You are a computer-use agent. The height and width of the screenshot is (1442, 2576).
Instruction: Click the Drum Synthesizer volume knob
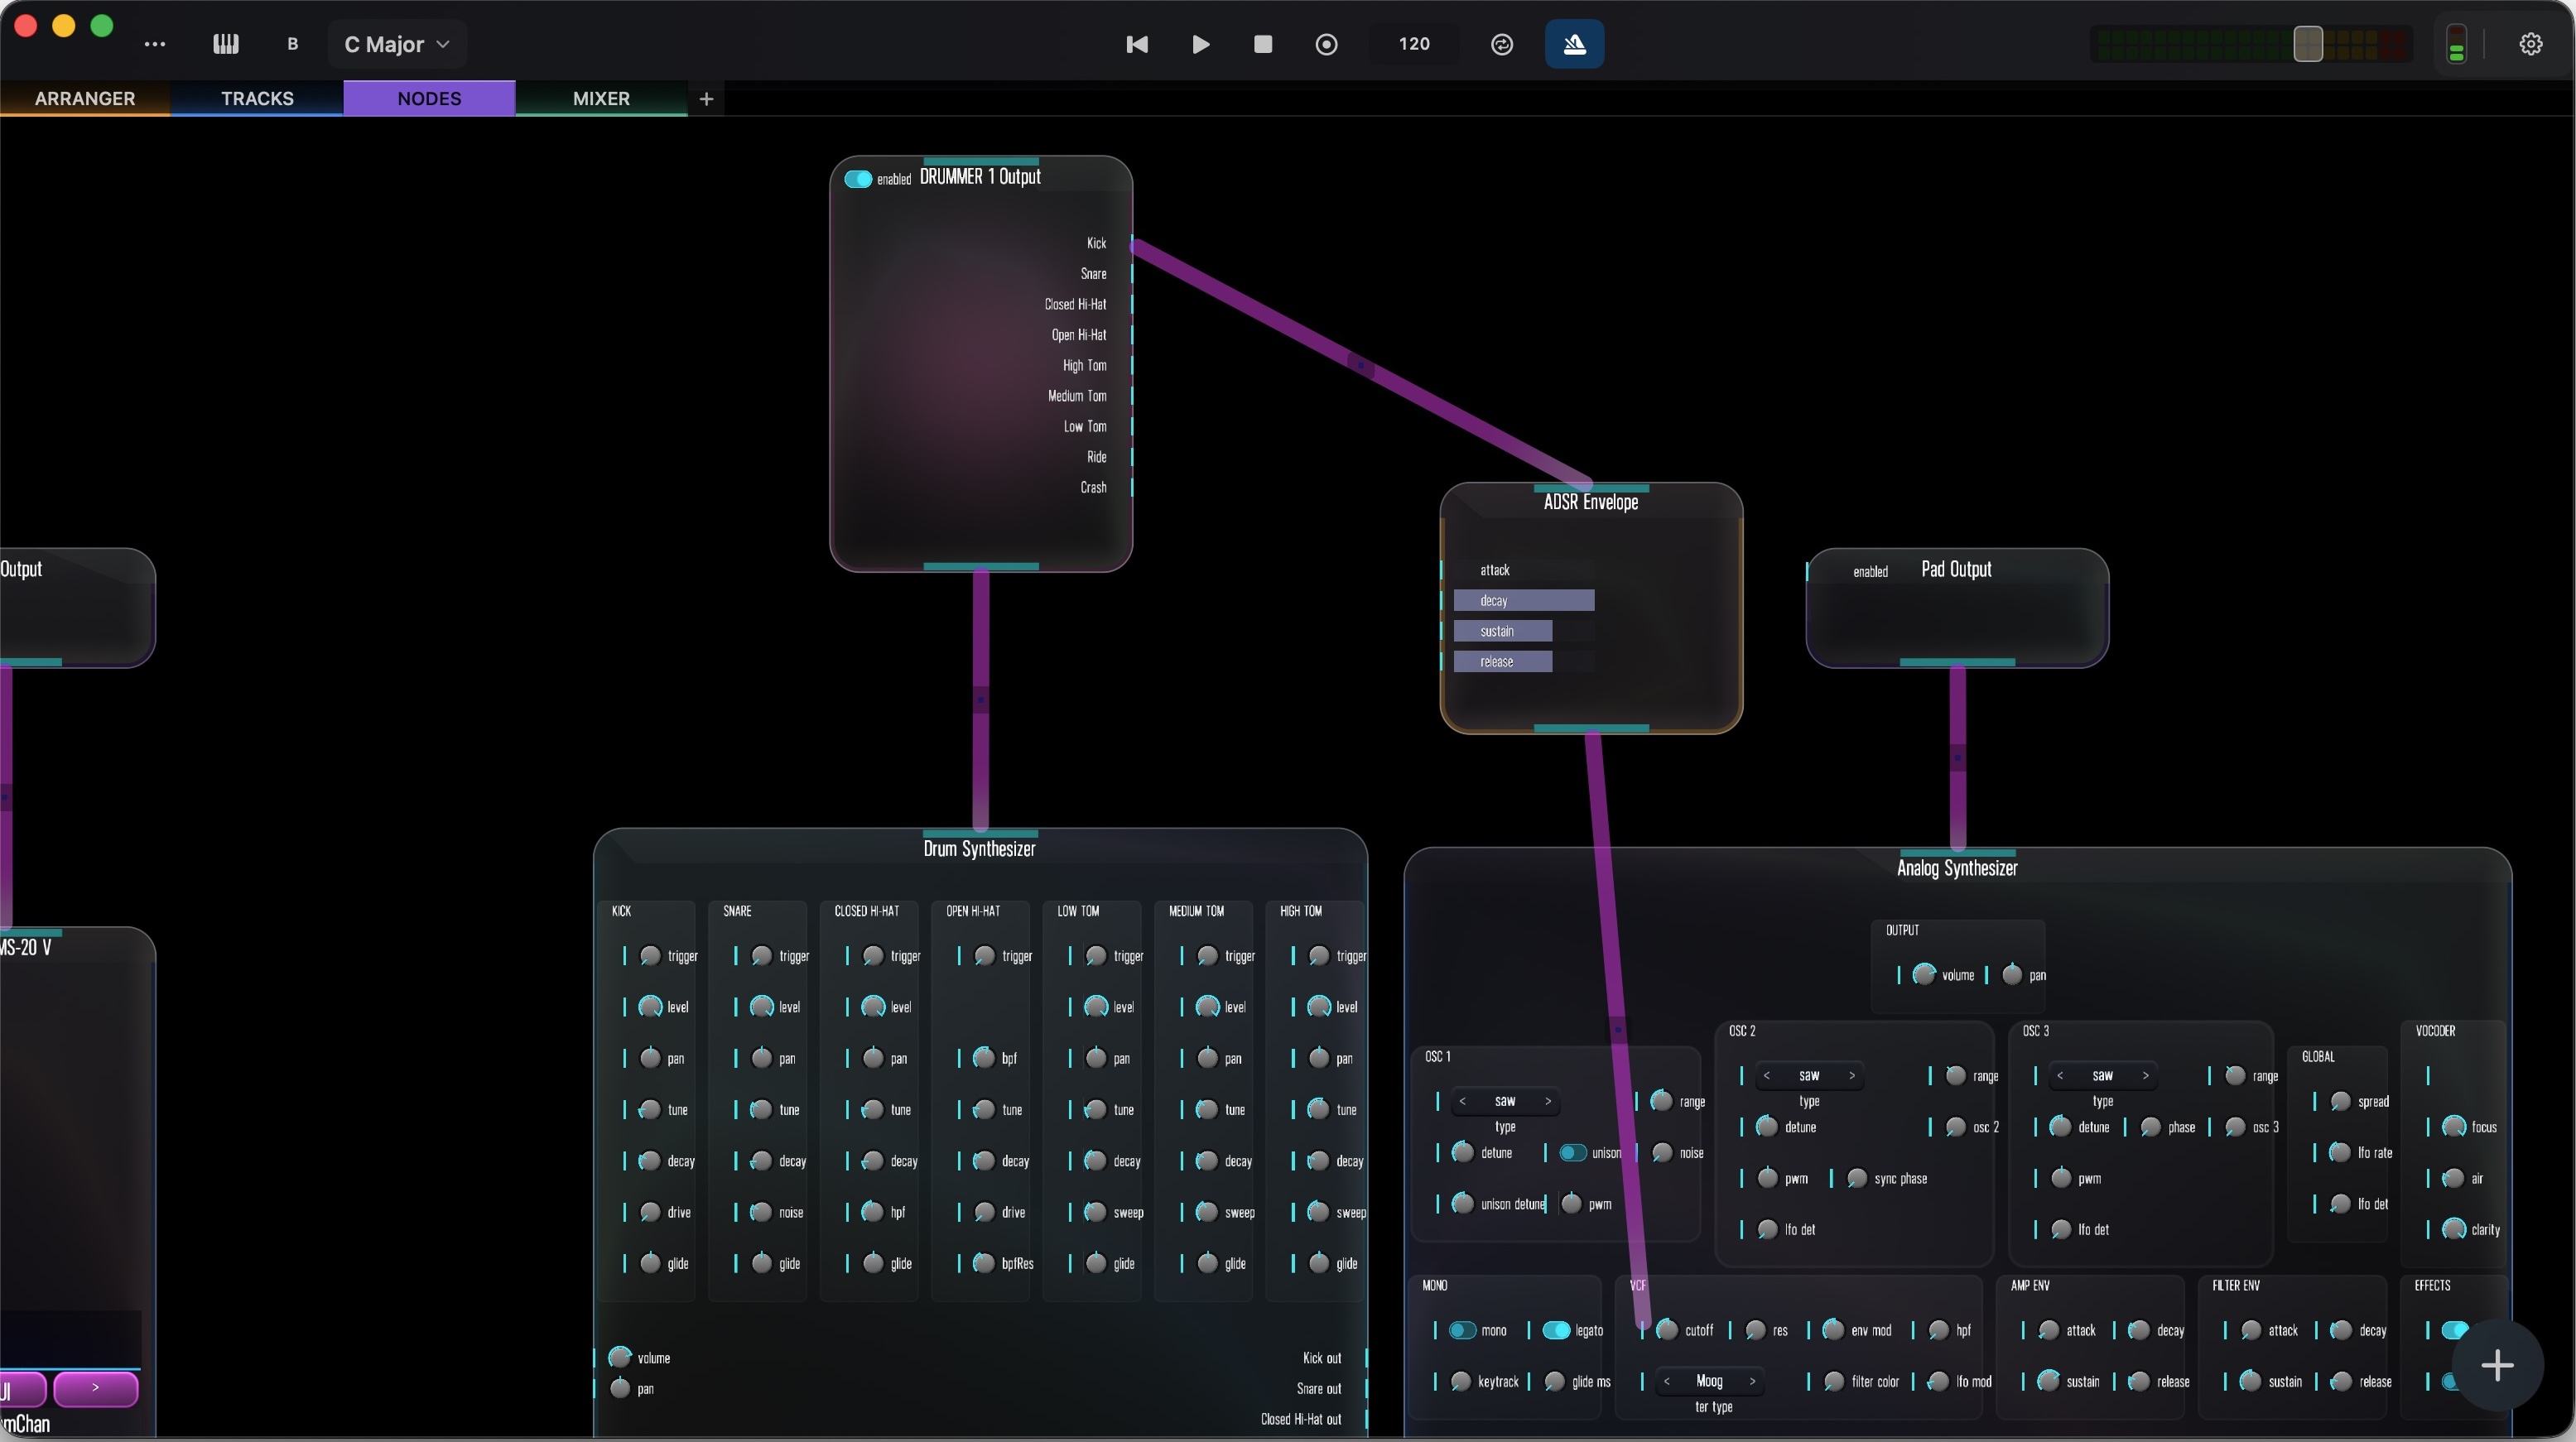pyautogui.click(x=620, y=1357)
